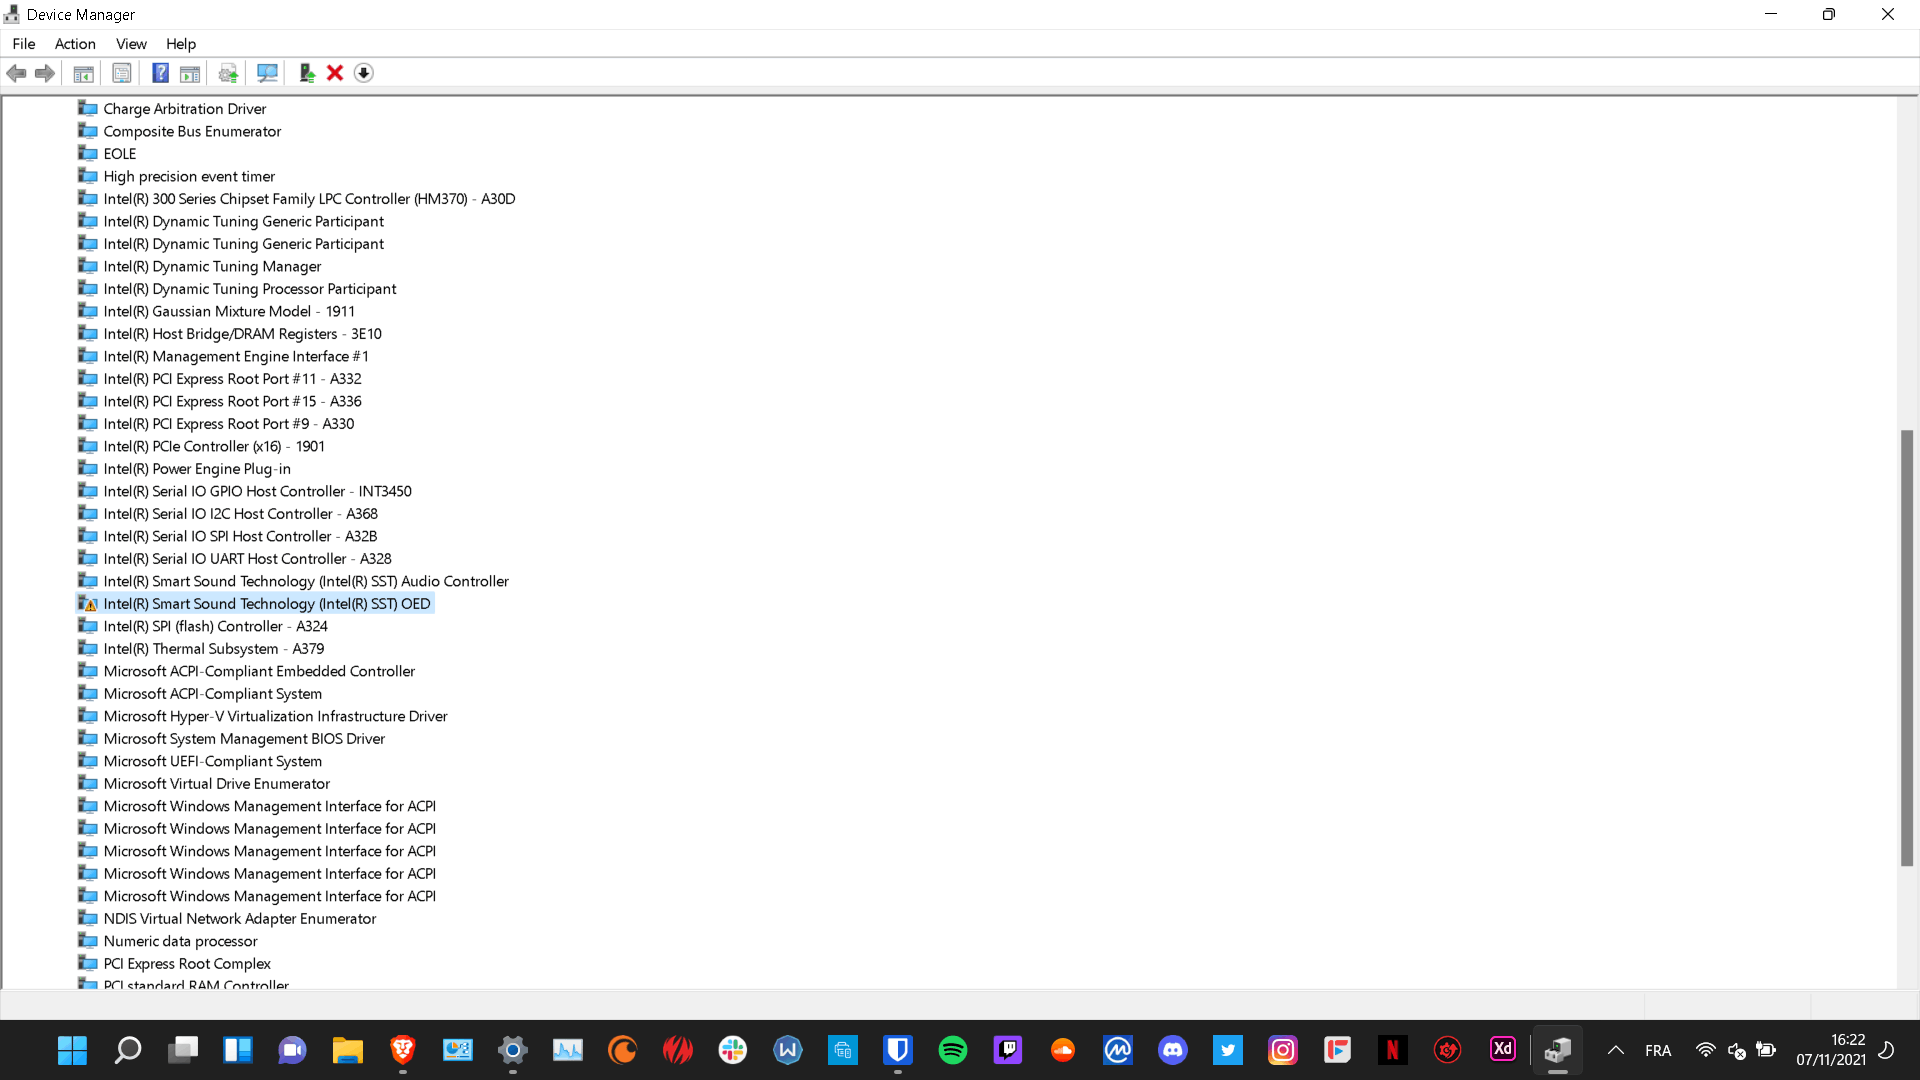Viewport: 1920px width, 1080px height.
Task: Navigate forward using the toolbar arrow
Action: 44,73
